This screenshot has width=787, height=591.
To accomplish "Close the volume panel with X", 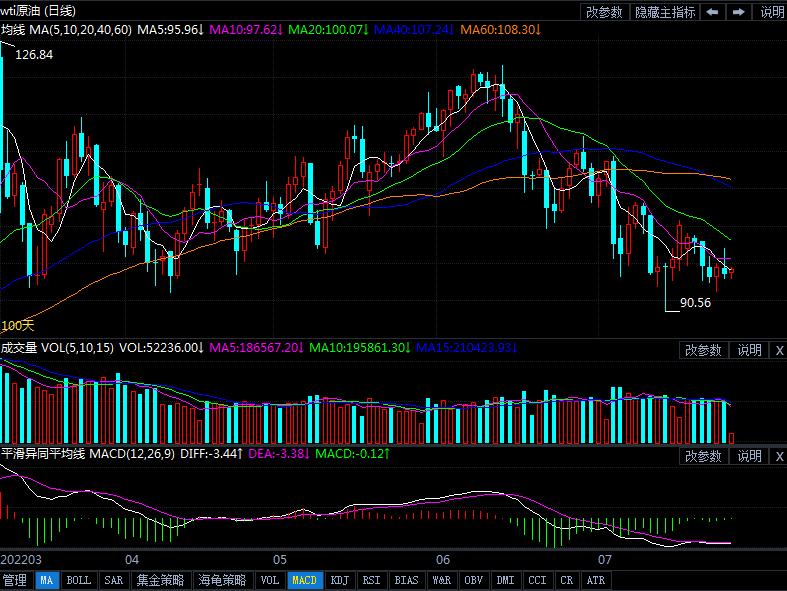I will pyautogui.click(x=779, y=350).
